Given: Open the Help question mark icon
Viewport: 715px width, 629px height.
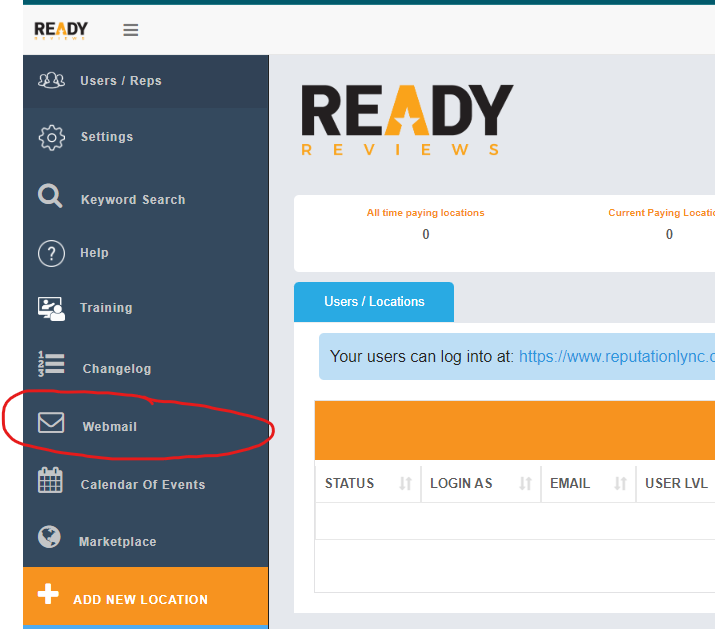Looking at the screenshot, I should tap(51, 253).
